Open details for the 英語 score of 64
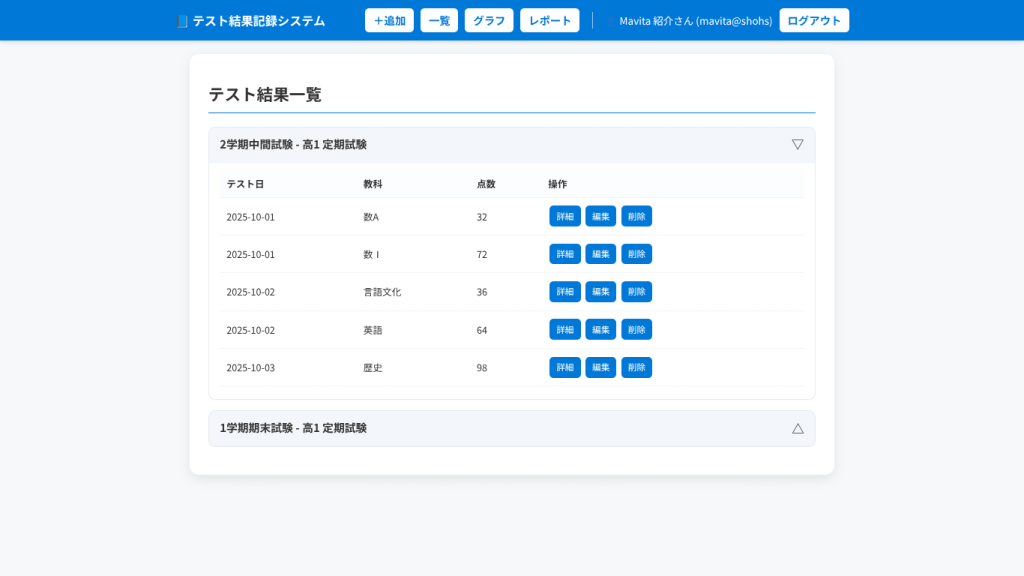 (x=564, y=329)
